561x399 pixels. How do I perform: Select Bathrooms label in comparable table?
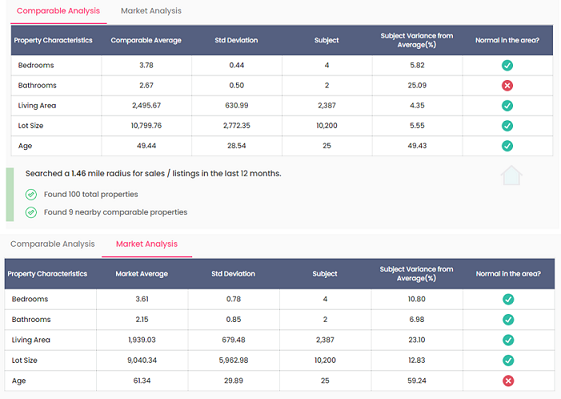tap(37, 86)
